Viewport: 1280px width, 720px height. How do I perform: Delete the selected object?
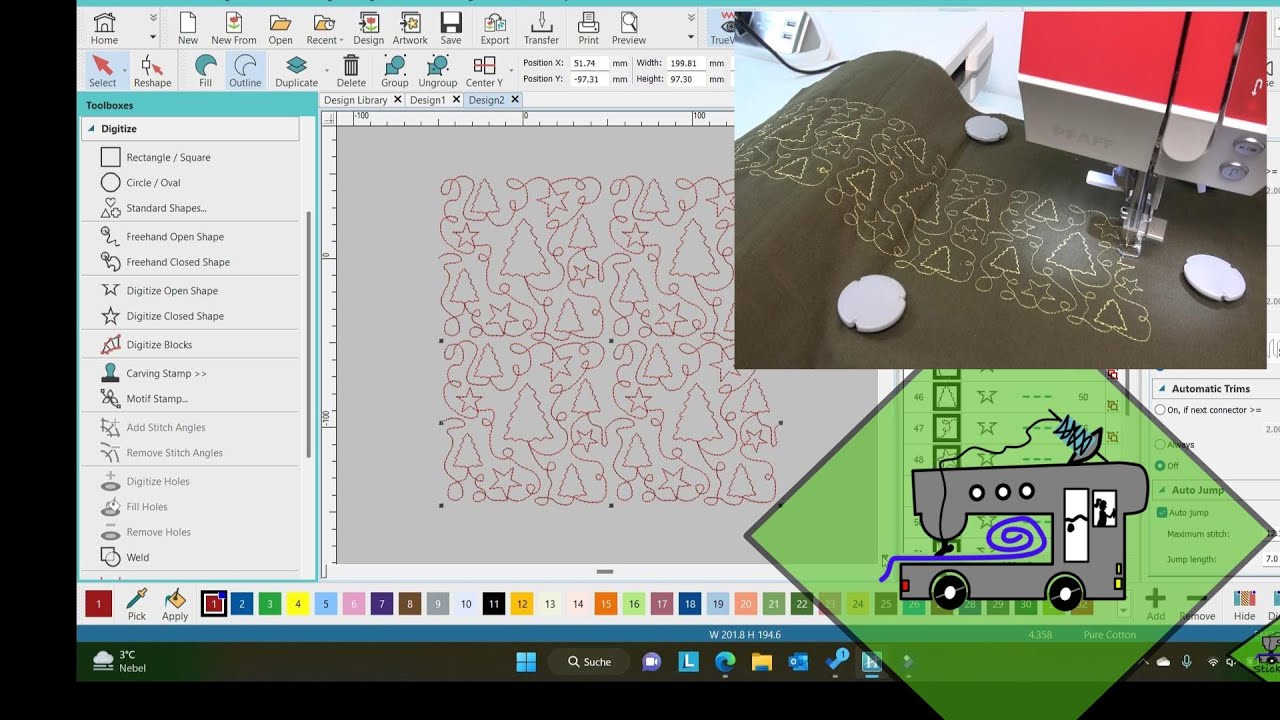click(351, 71)
